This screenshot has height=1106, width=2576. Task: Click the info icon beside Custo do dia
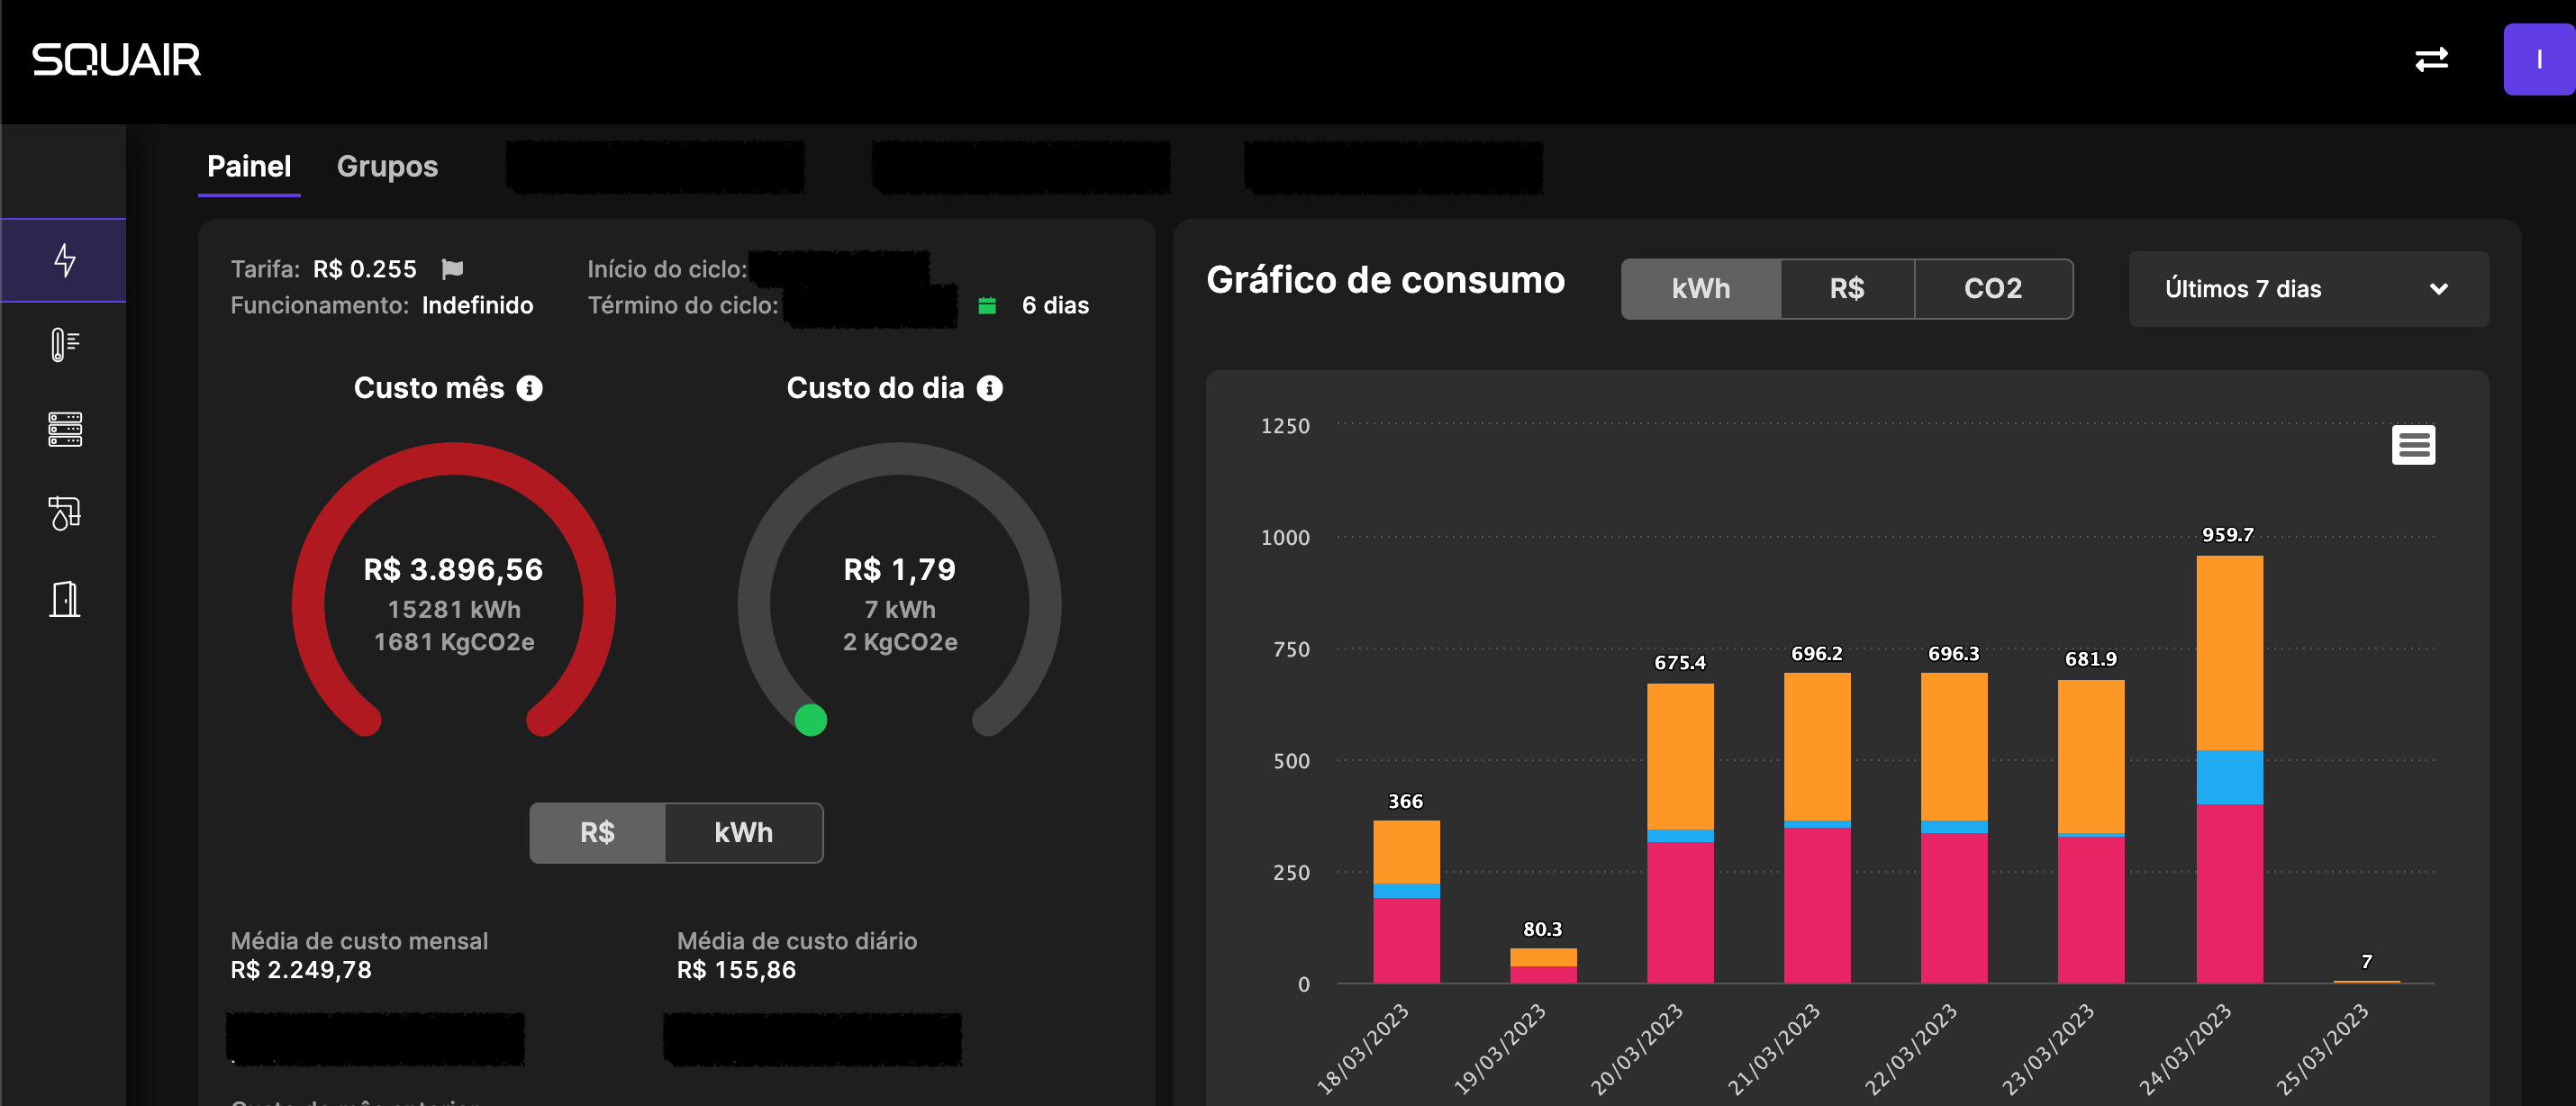coord(990,389)
